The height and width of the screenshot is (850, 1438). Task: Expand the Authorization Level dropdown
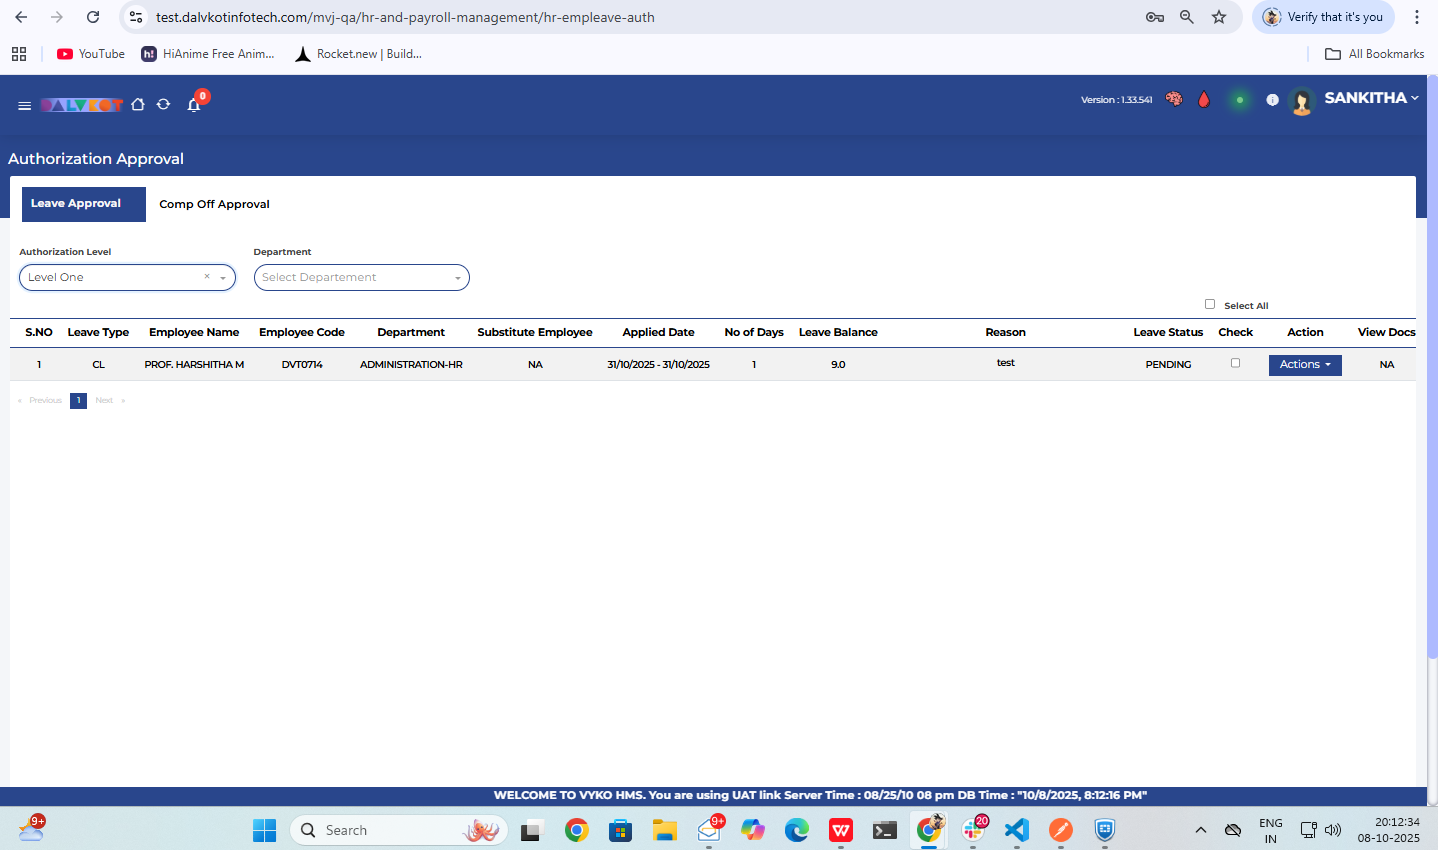pyautogui.click(x=223, y=278)
